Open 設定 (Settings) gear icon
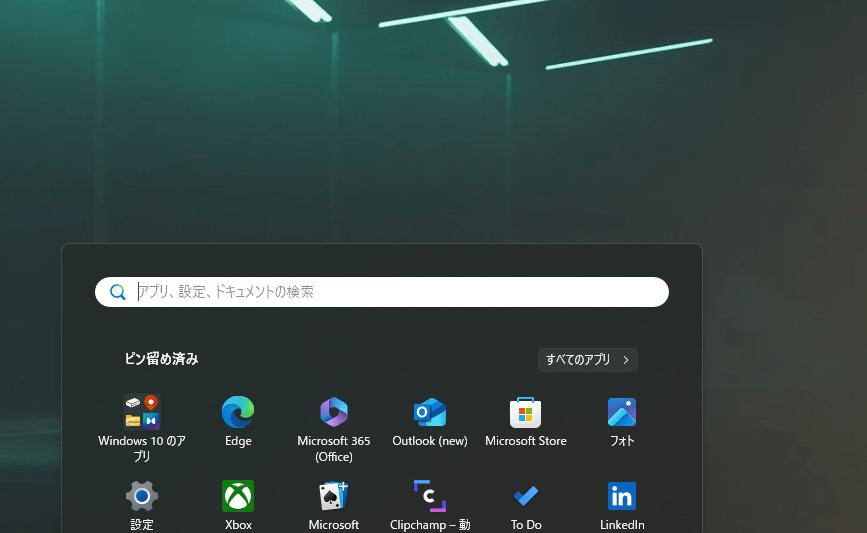Image resolution: width=867 pixels, height=533 pixels. (142, 496)
